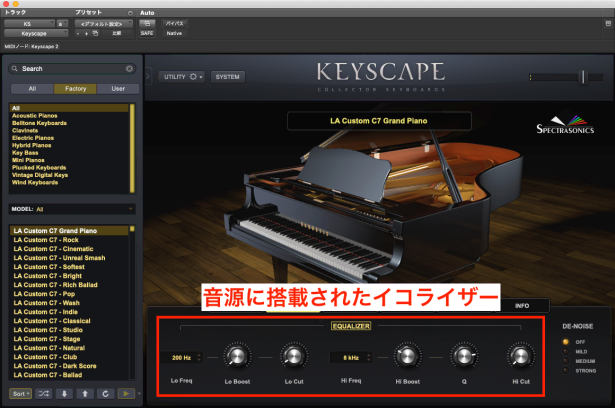Adjust the master volume slider
The width and height of the screenshot is (615, 408).
coord(583,77)
